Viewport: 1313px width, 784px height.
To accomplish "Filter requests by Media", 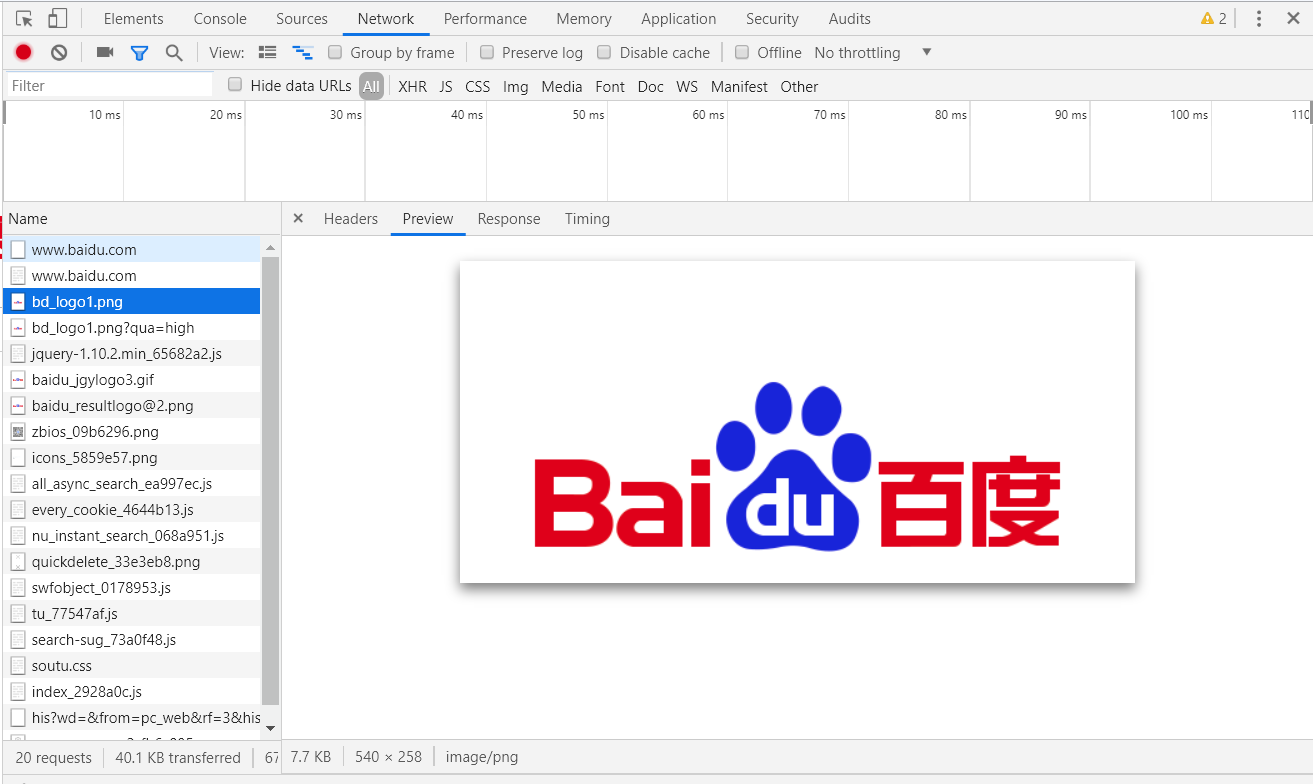I will point(562,86).
